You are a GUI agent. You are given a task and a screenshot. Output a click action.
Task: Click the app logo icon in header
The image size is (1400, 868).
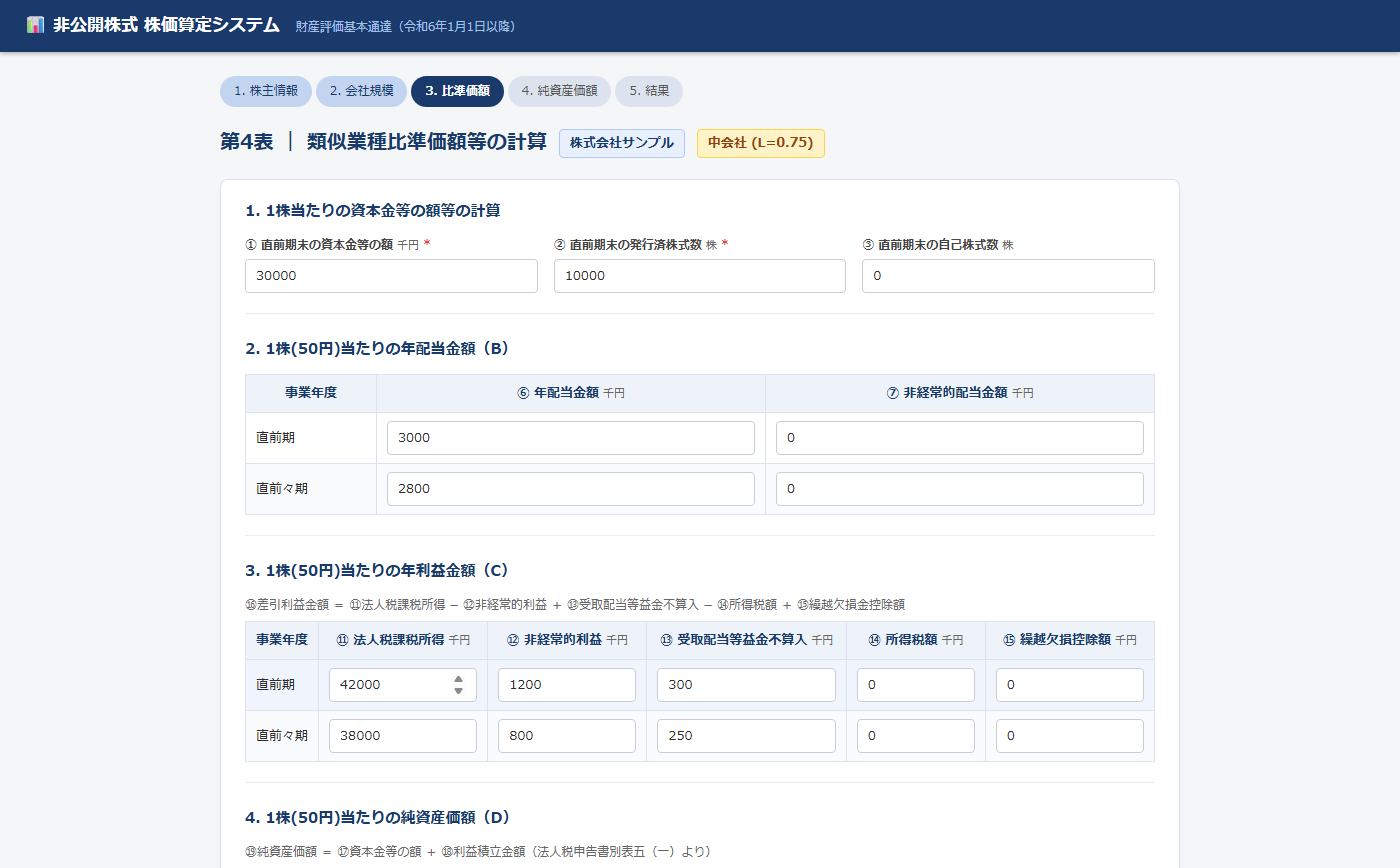(35, 25)
